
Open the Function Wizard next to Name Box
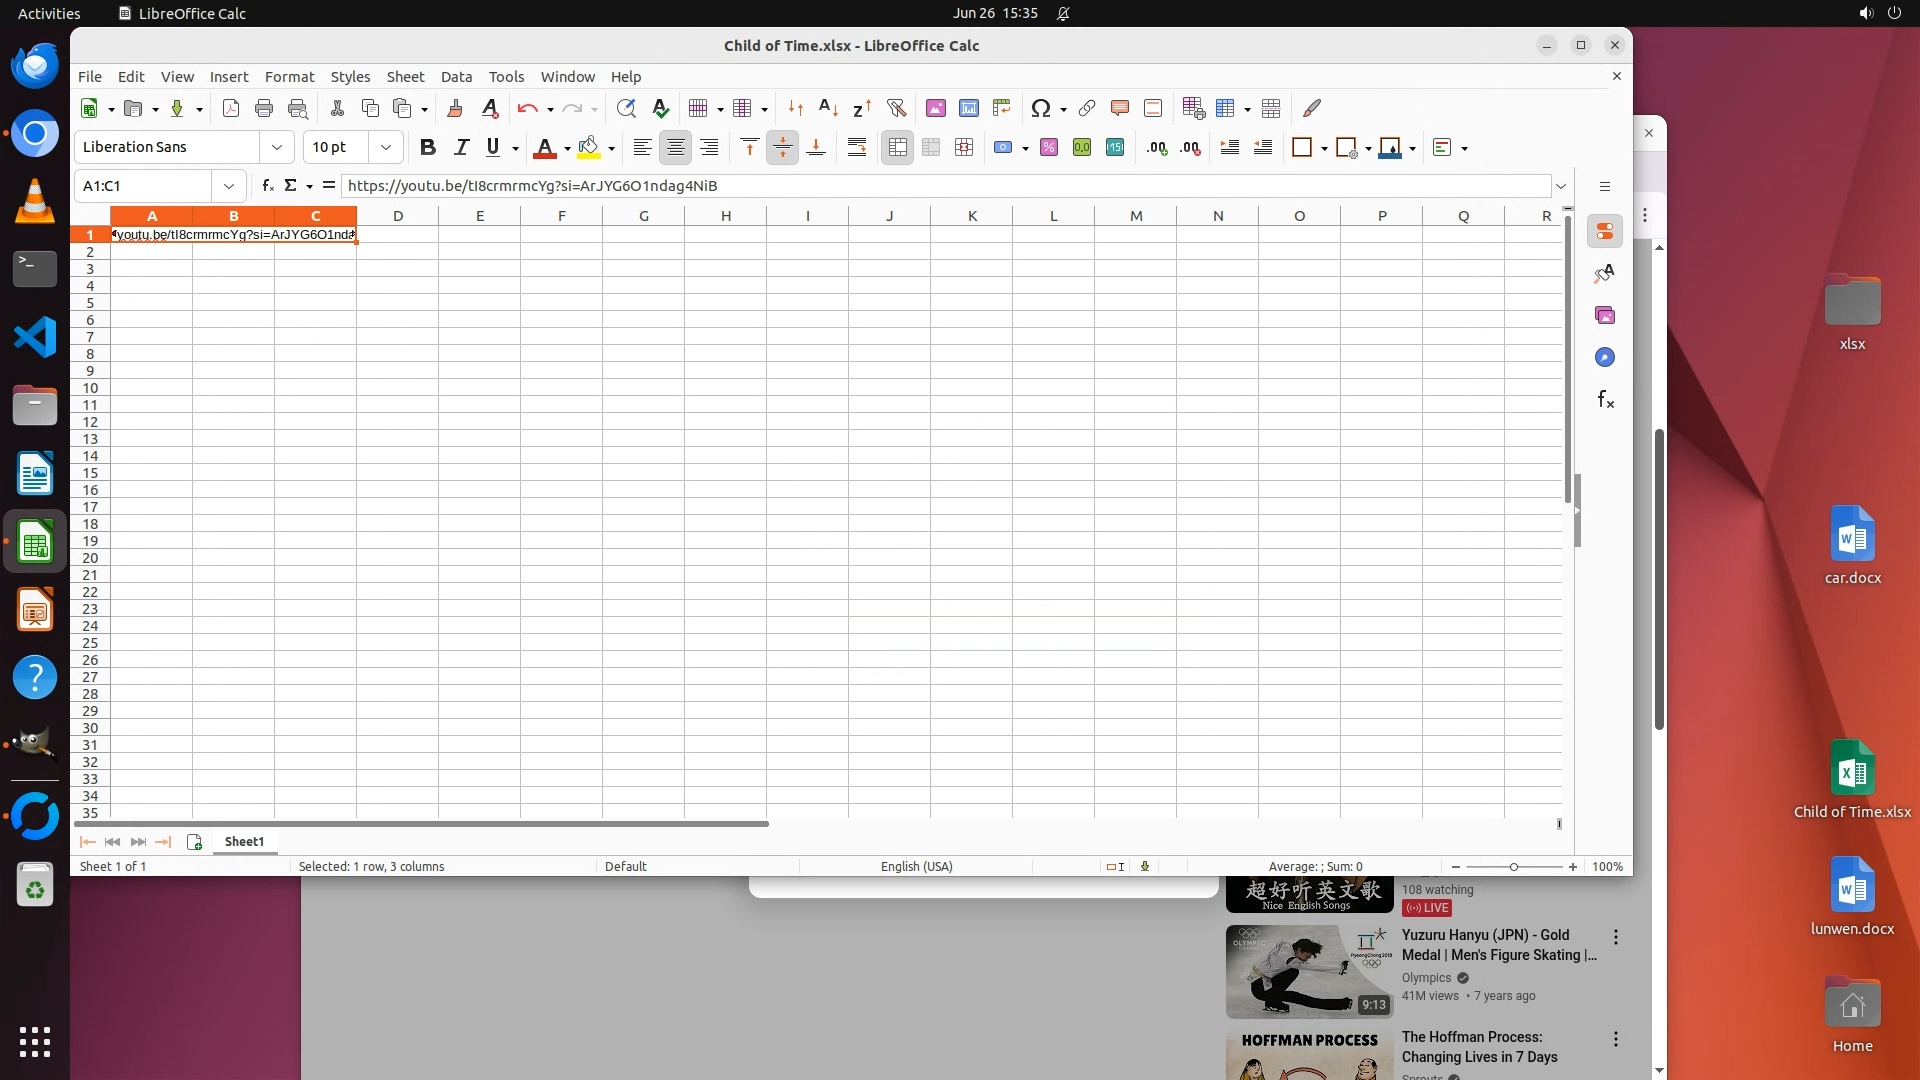[267, 186]
